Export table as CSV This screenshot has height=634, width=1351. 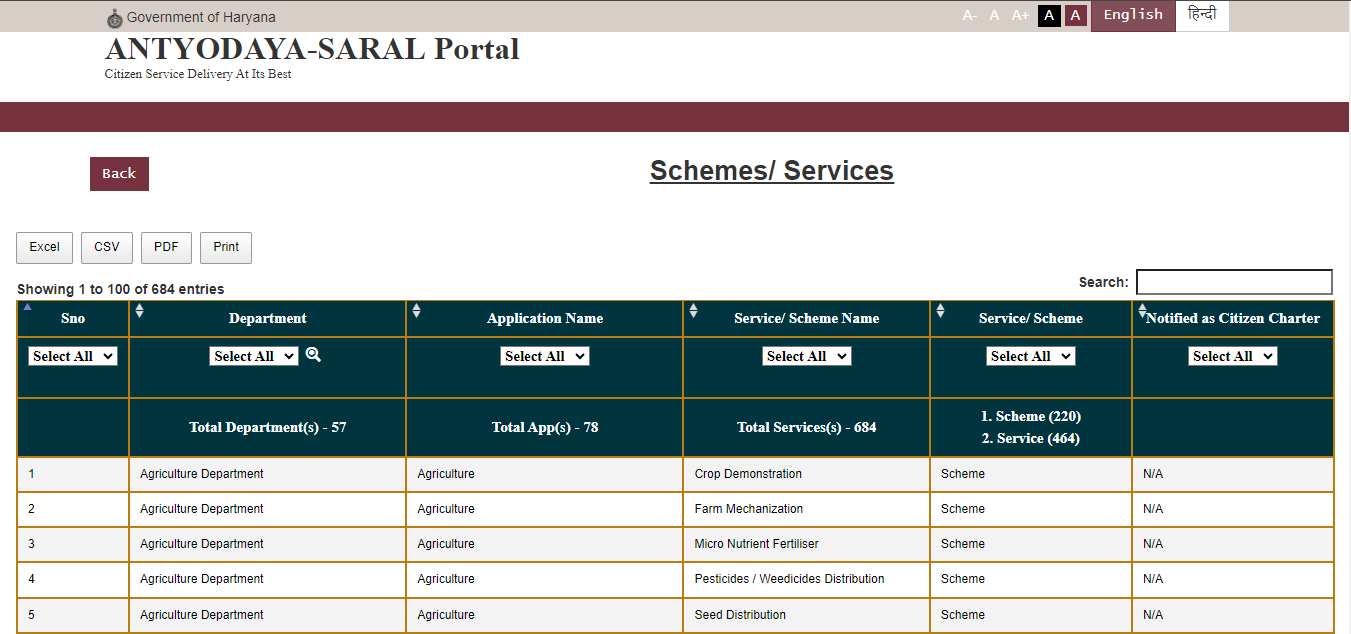click(107, 248)
